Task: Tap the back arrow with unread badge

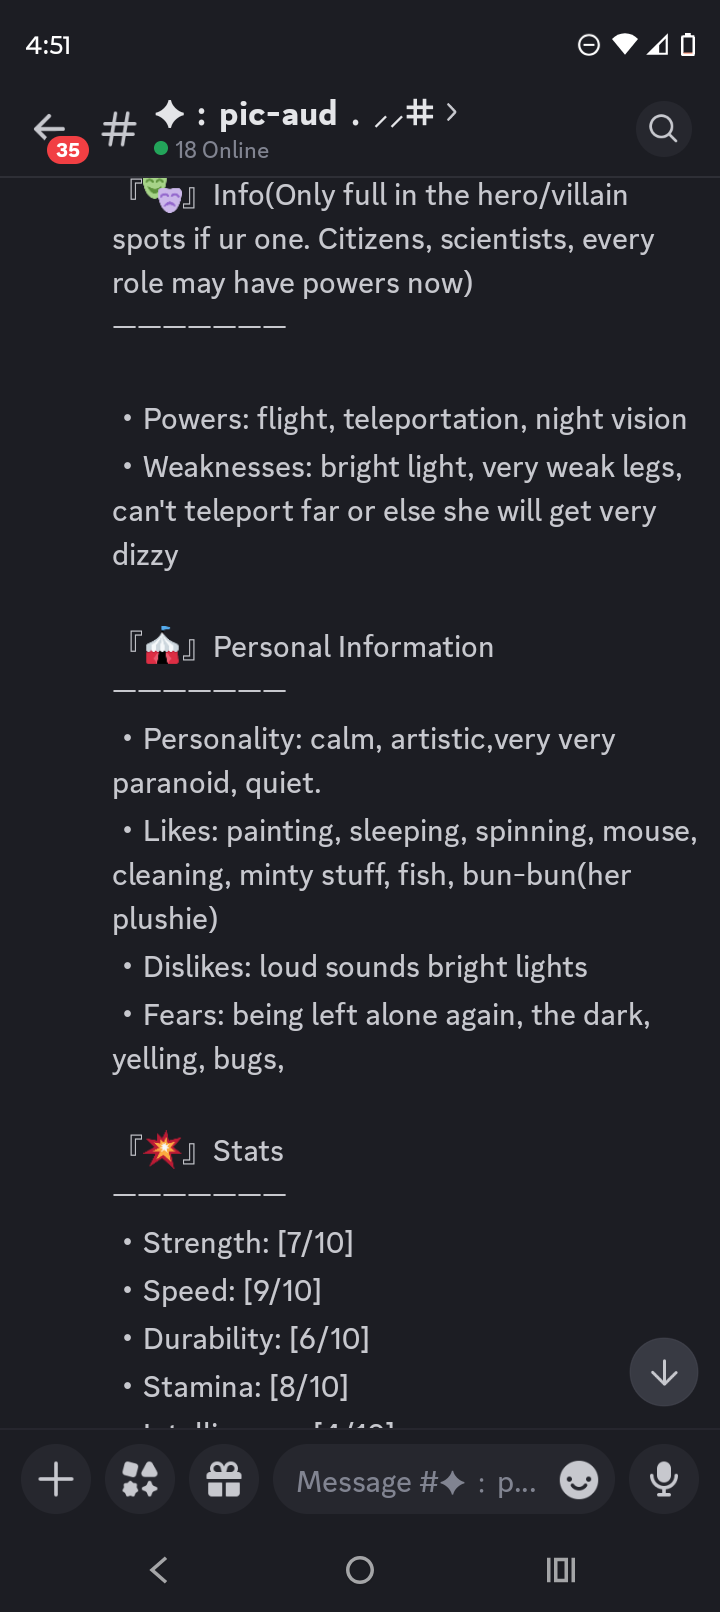Action: (x=52, y=131)
